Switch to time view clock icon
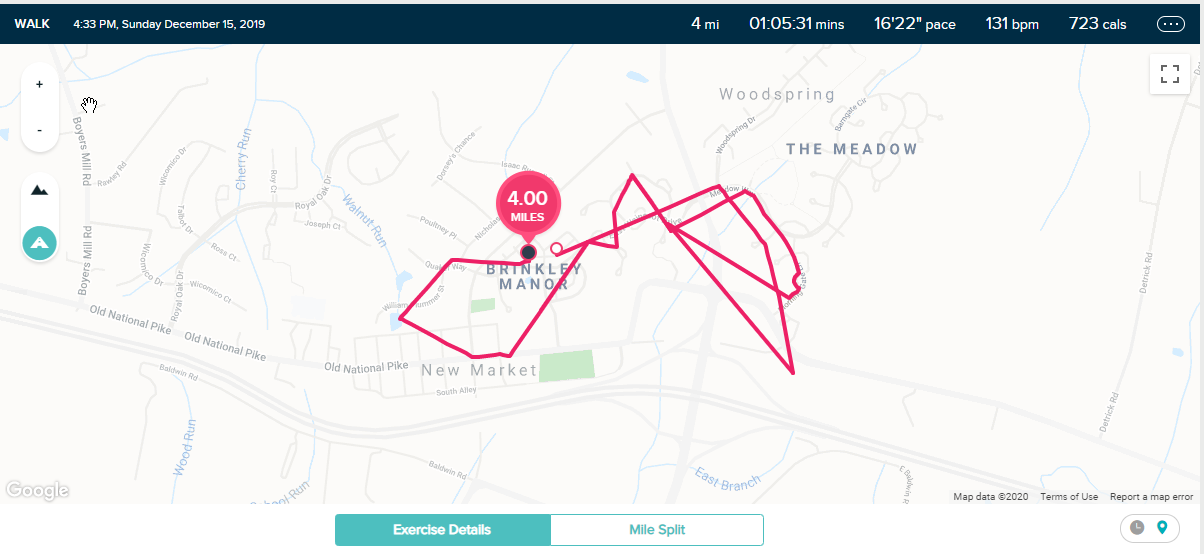This screenshot has height=554, width=1204. [1137, 527]
